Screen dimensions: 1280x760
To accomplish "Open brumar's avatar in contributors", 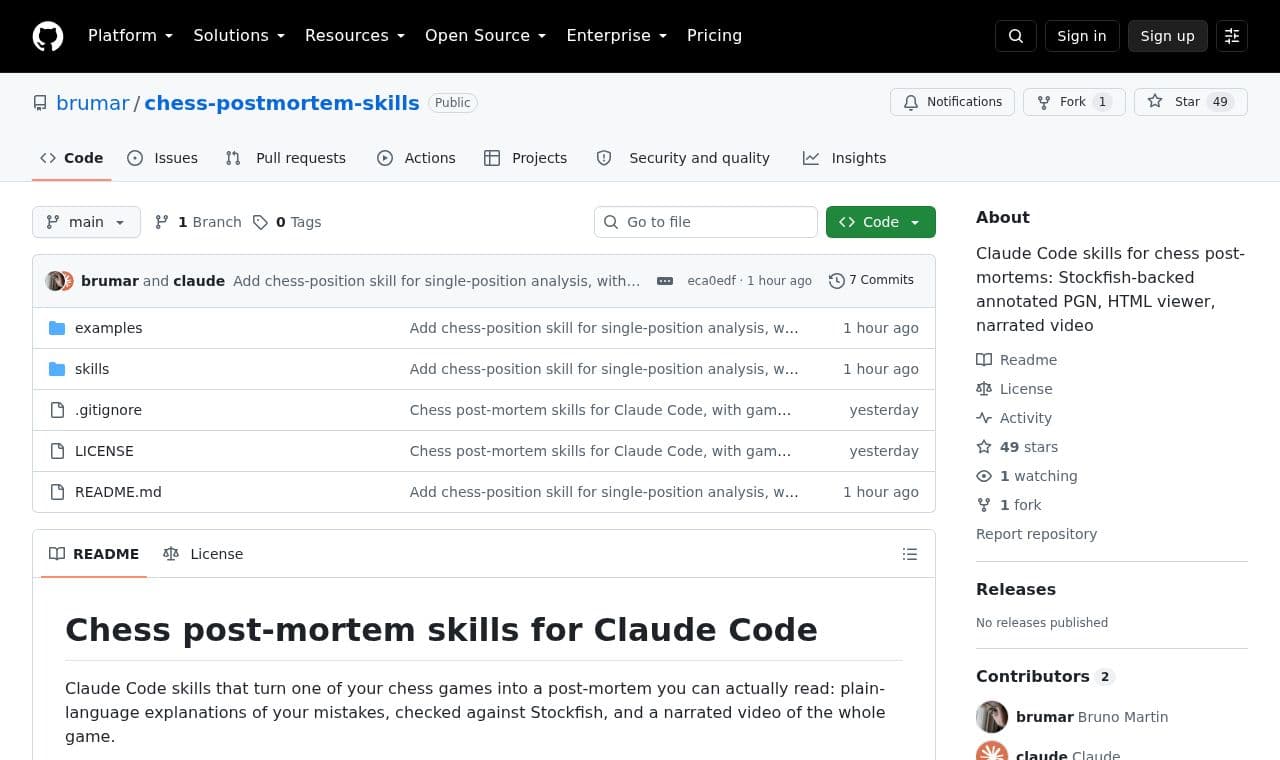I will tap(992, 717).
